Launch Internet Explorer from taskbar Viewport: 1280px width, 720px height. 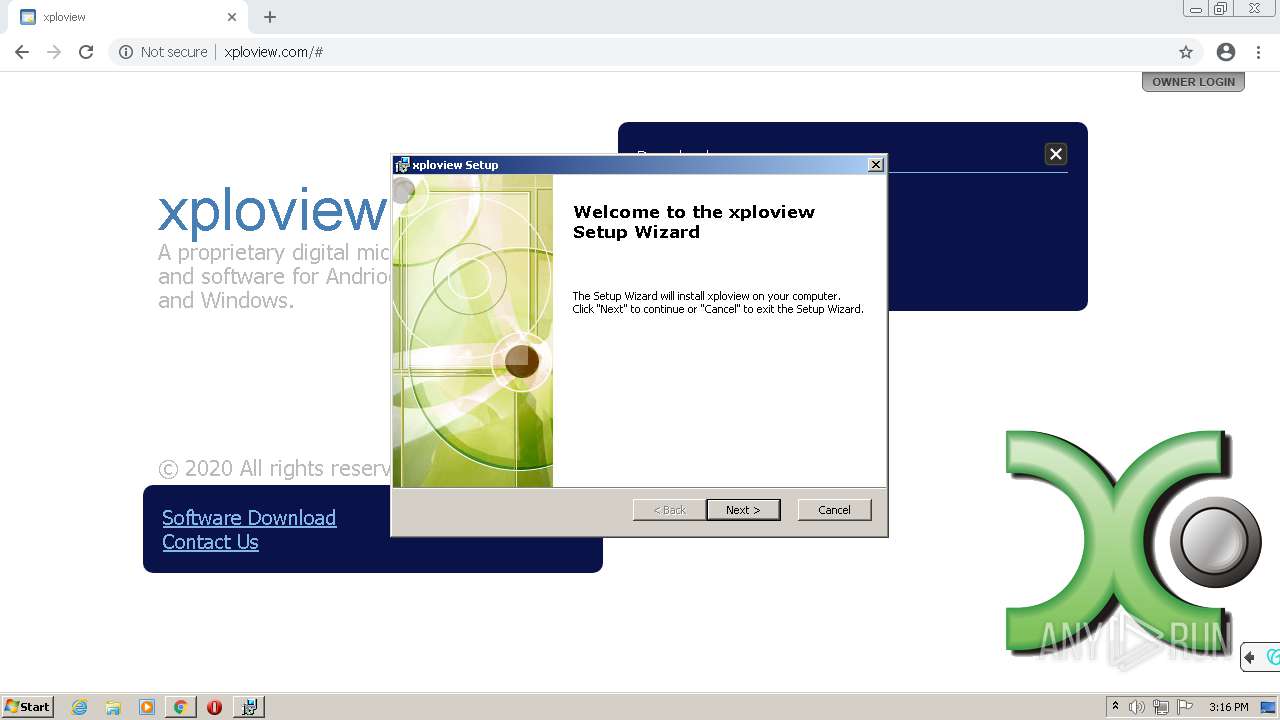80,707
